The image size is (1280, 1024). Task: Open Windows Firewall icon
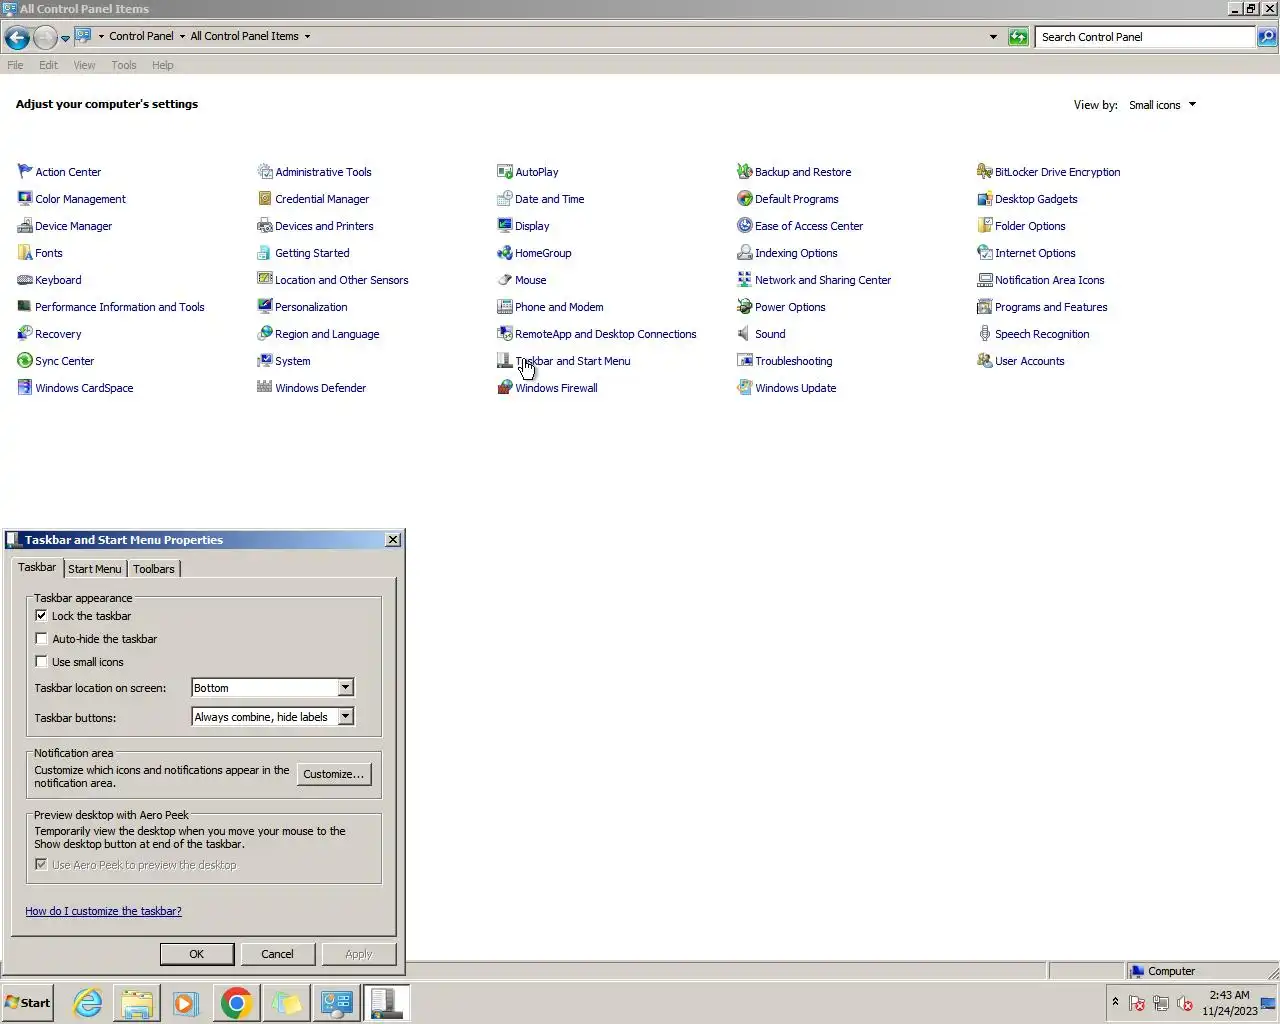tap(505, 388)
